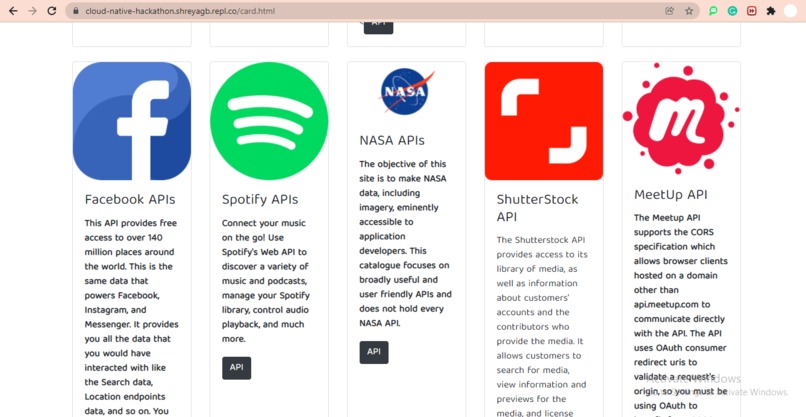Click the MeetUp logo image
The height and width of the screenshot is (417, 806).
coord(681,119)
